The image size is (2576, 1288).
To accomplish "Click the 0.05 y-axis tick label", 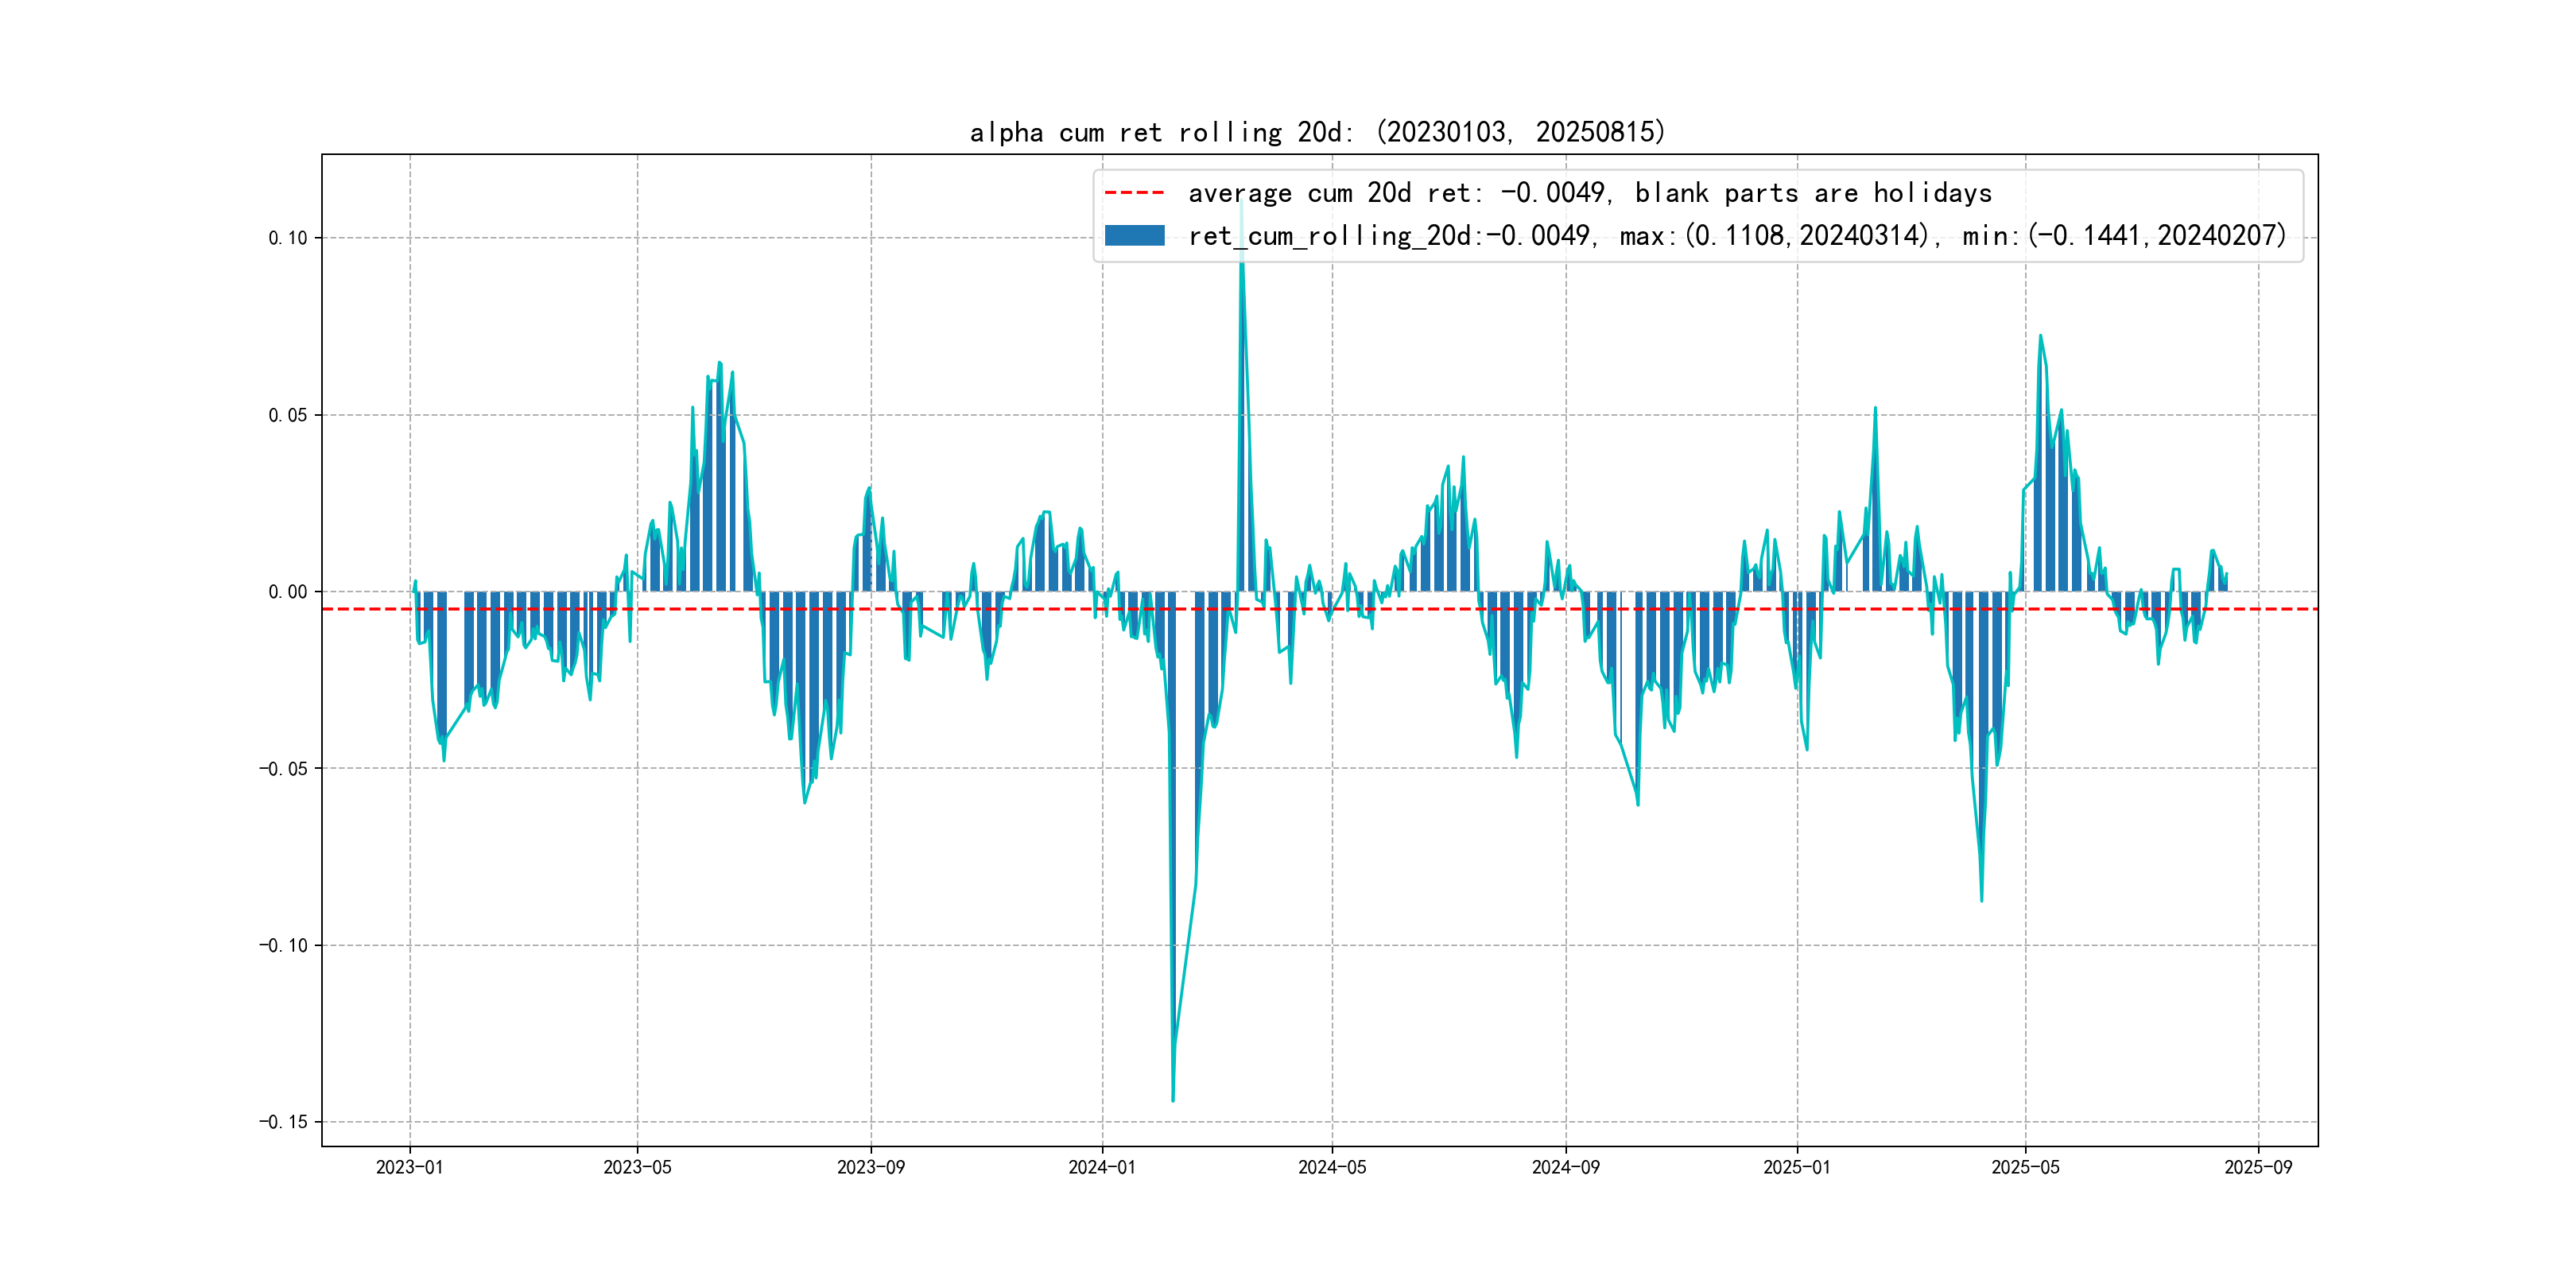I will tap(288, 415).
